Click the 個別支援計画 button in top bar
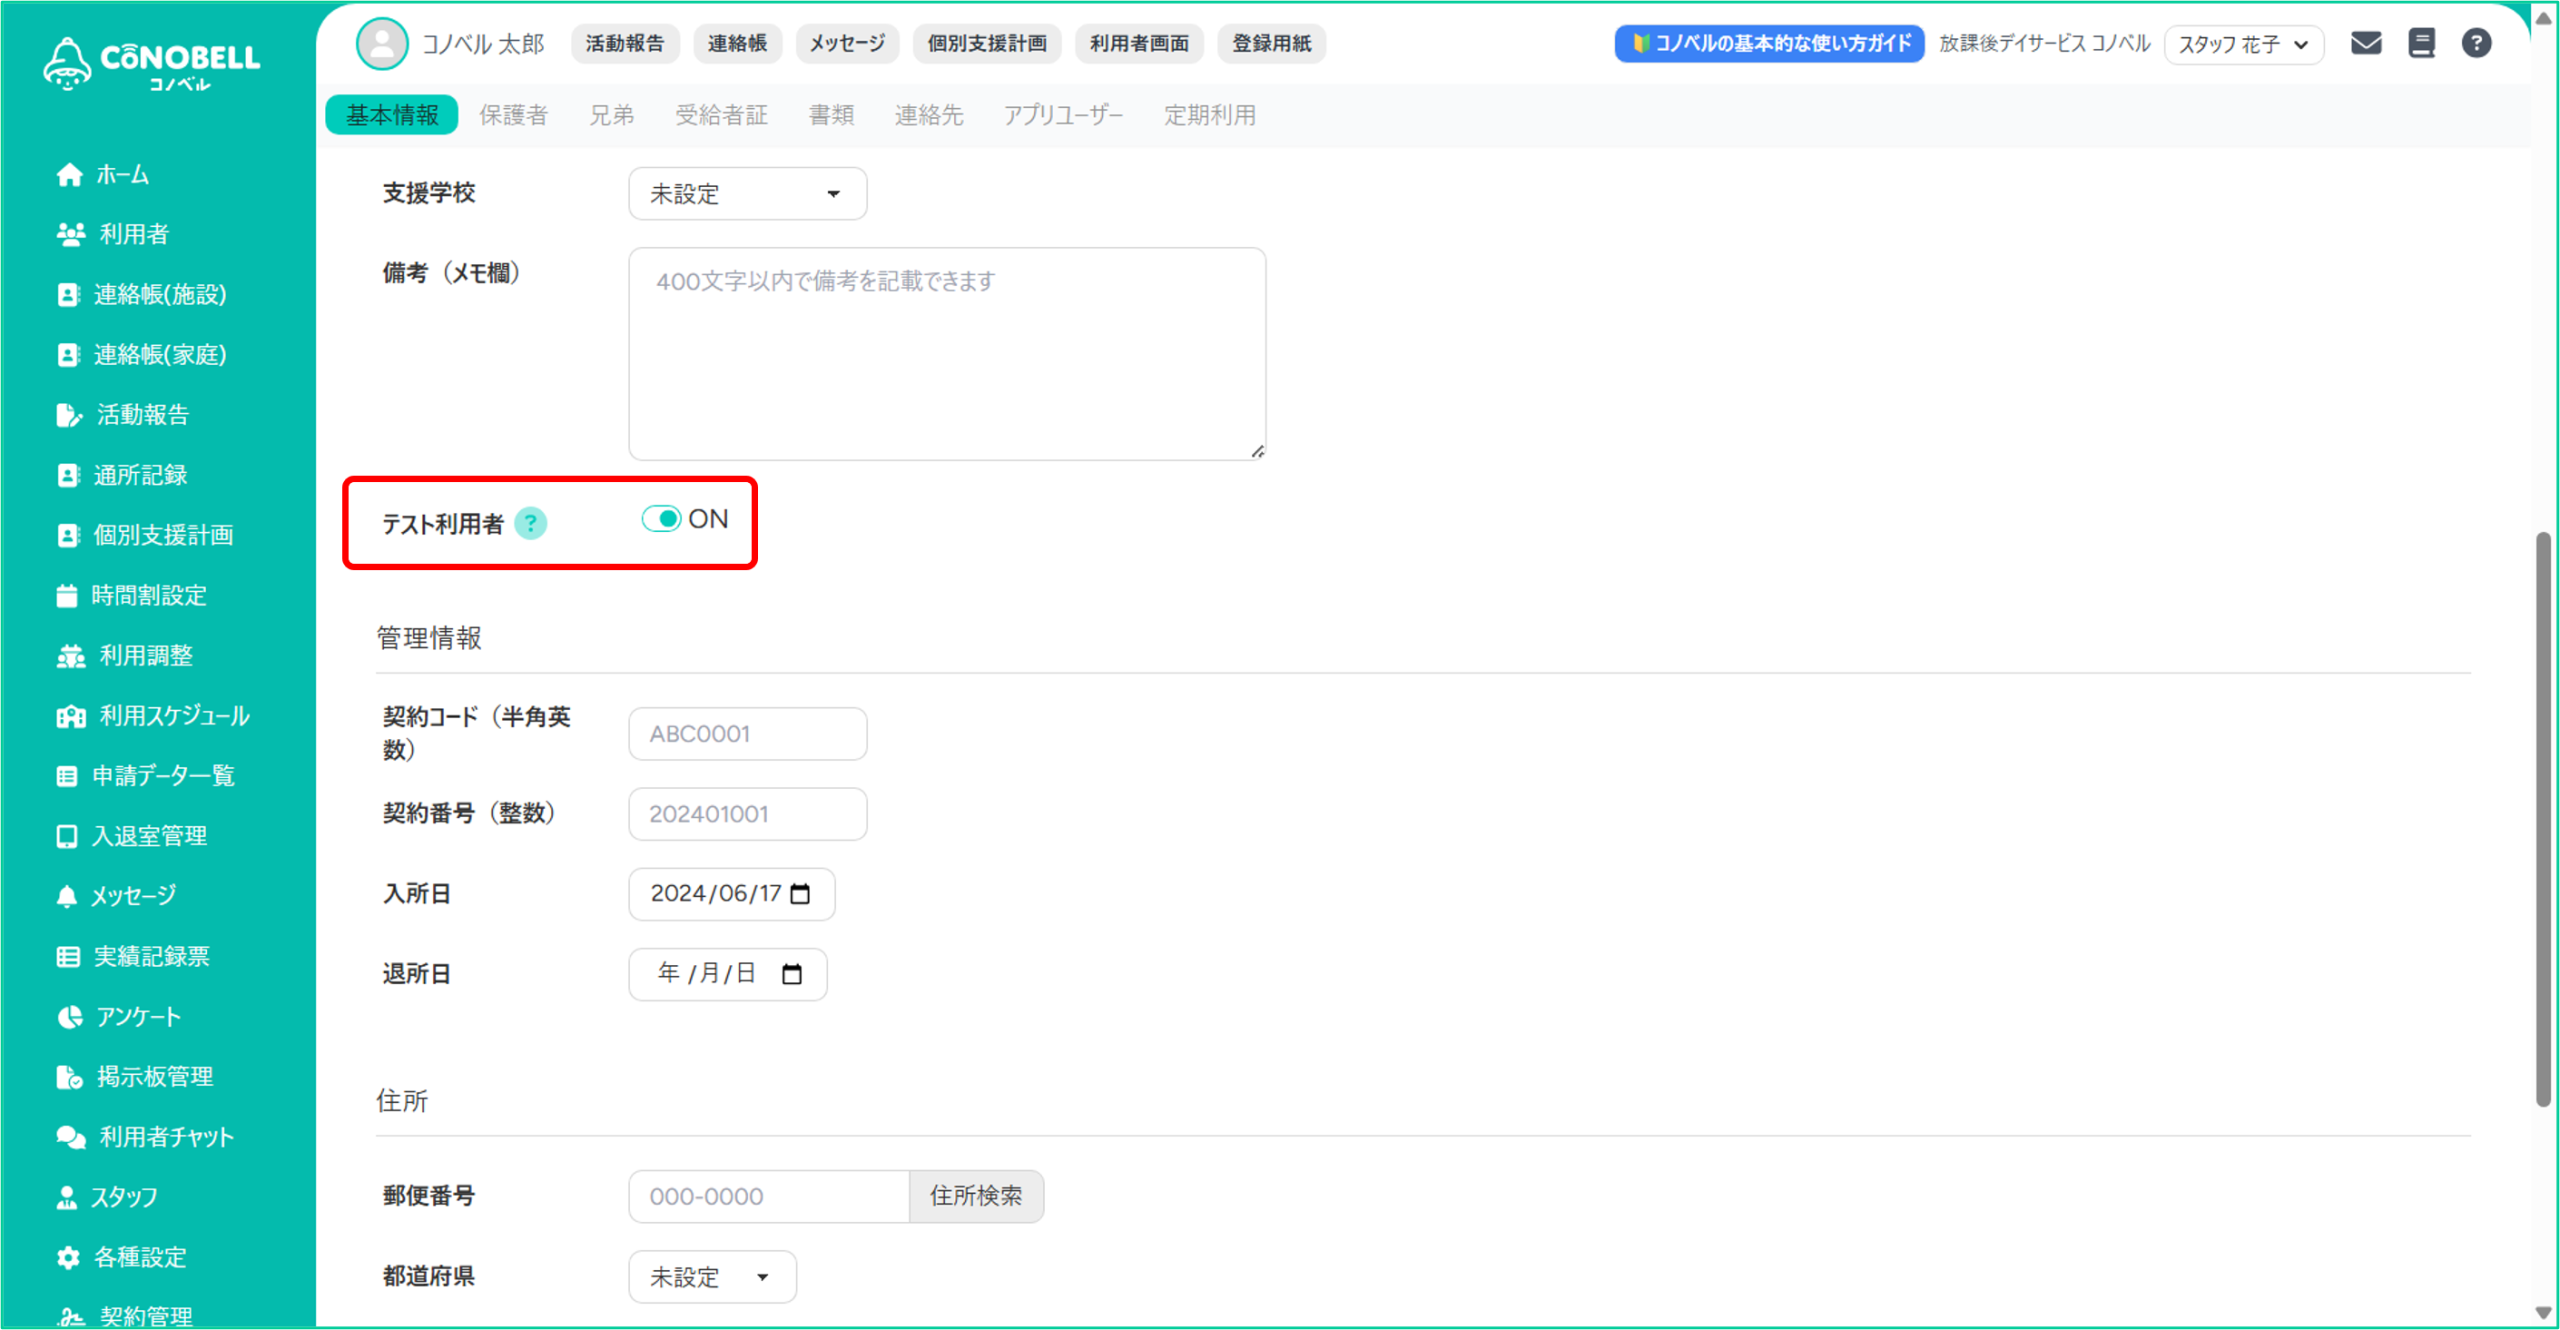Viewport: 2560px width, 1330px height. click(x=986, y=43)
